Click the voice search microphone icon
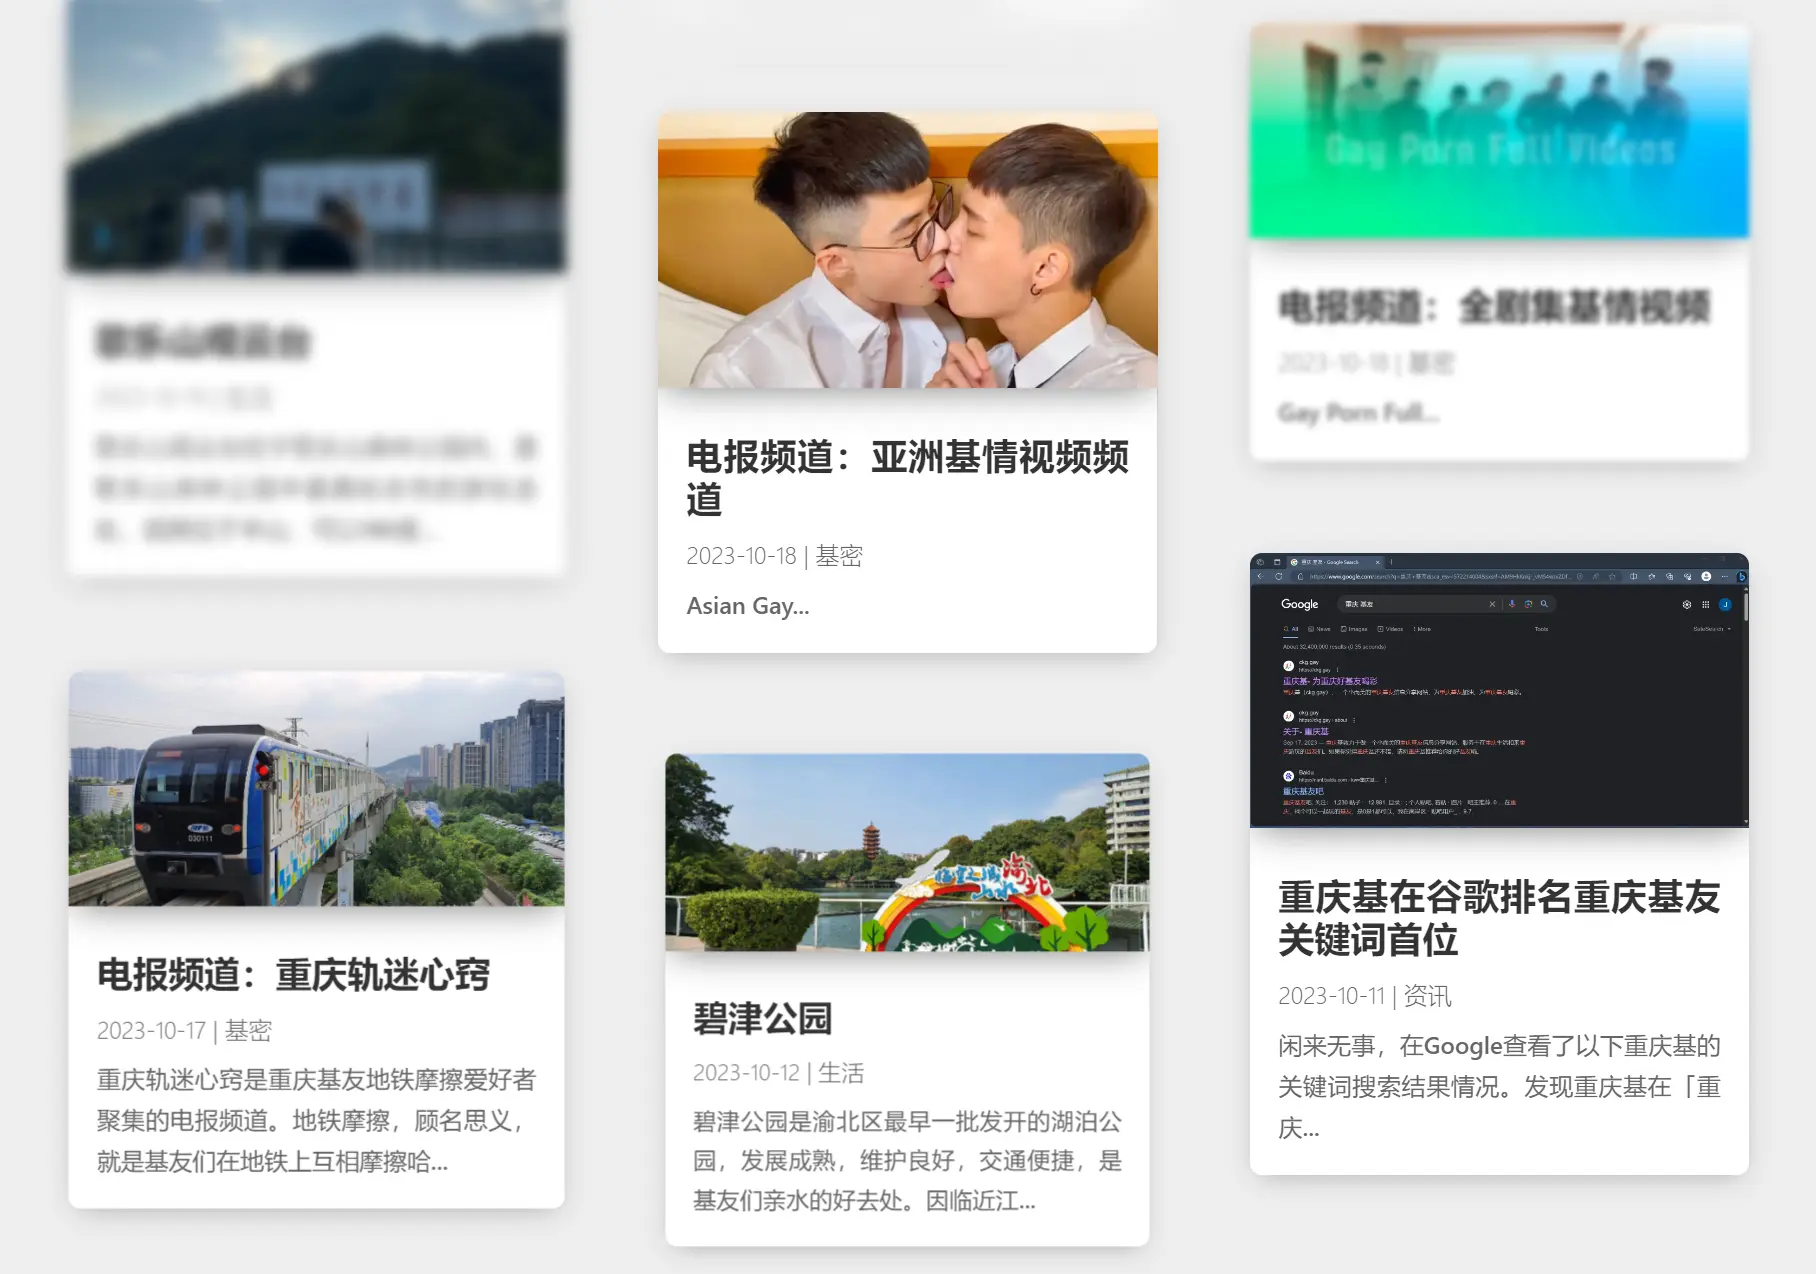The image size is (1816, 1274). (1513, 604)
